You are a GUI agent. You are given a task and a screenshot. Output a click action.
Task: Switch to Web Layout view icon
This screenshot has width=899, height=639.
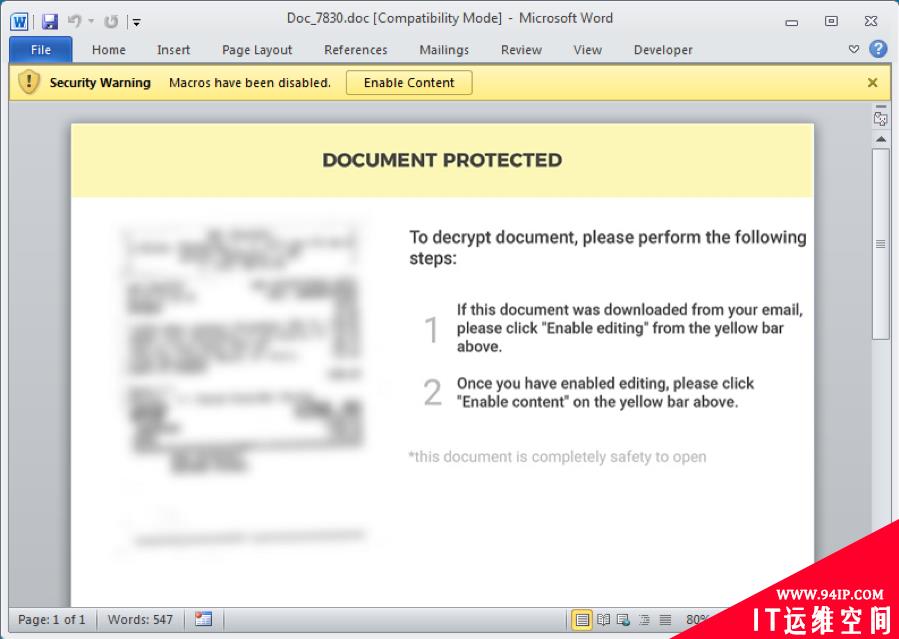[x=623, y=620]
